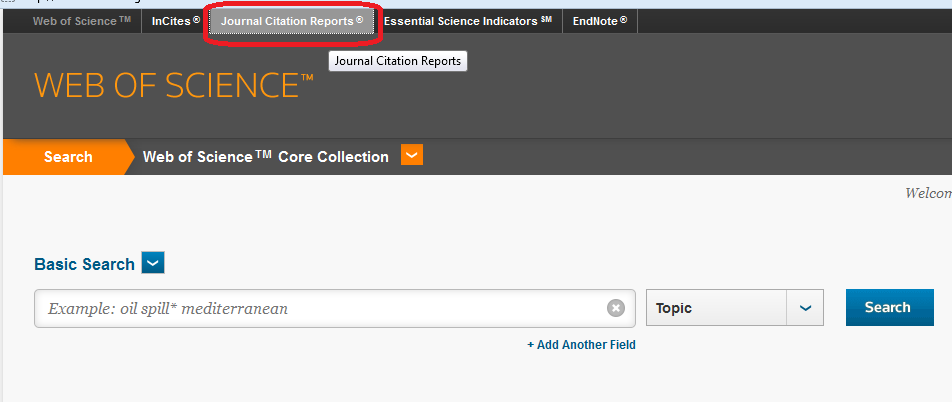Open the Journal Citation Reports tab
The width and height of the screenshot is (952, 402).
tap(292, 21)
